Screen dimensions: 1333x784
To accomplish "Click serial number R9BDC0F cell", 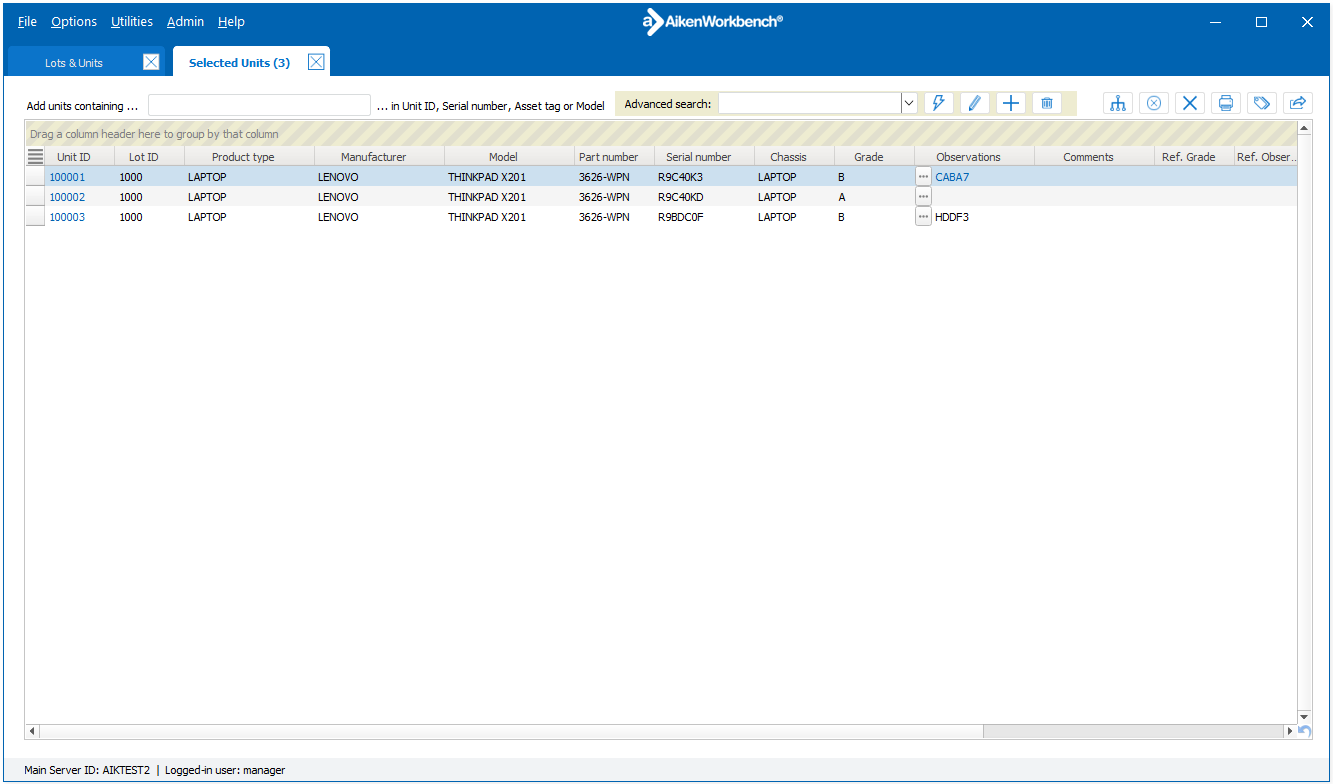I will pos(704,217).
